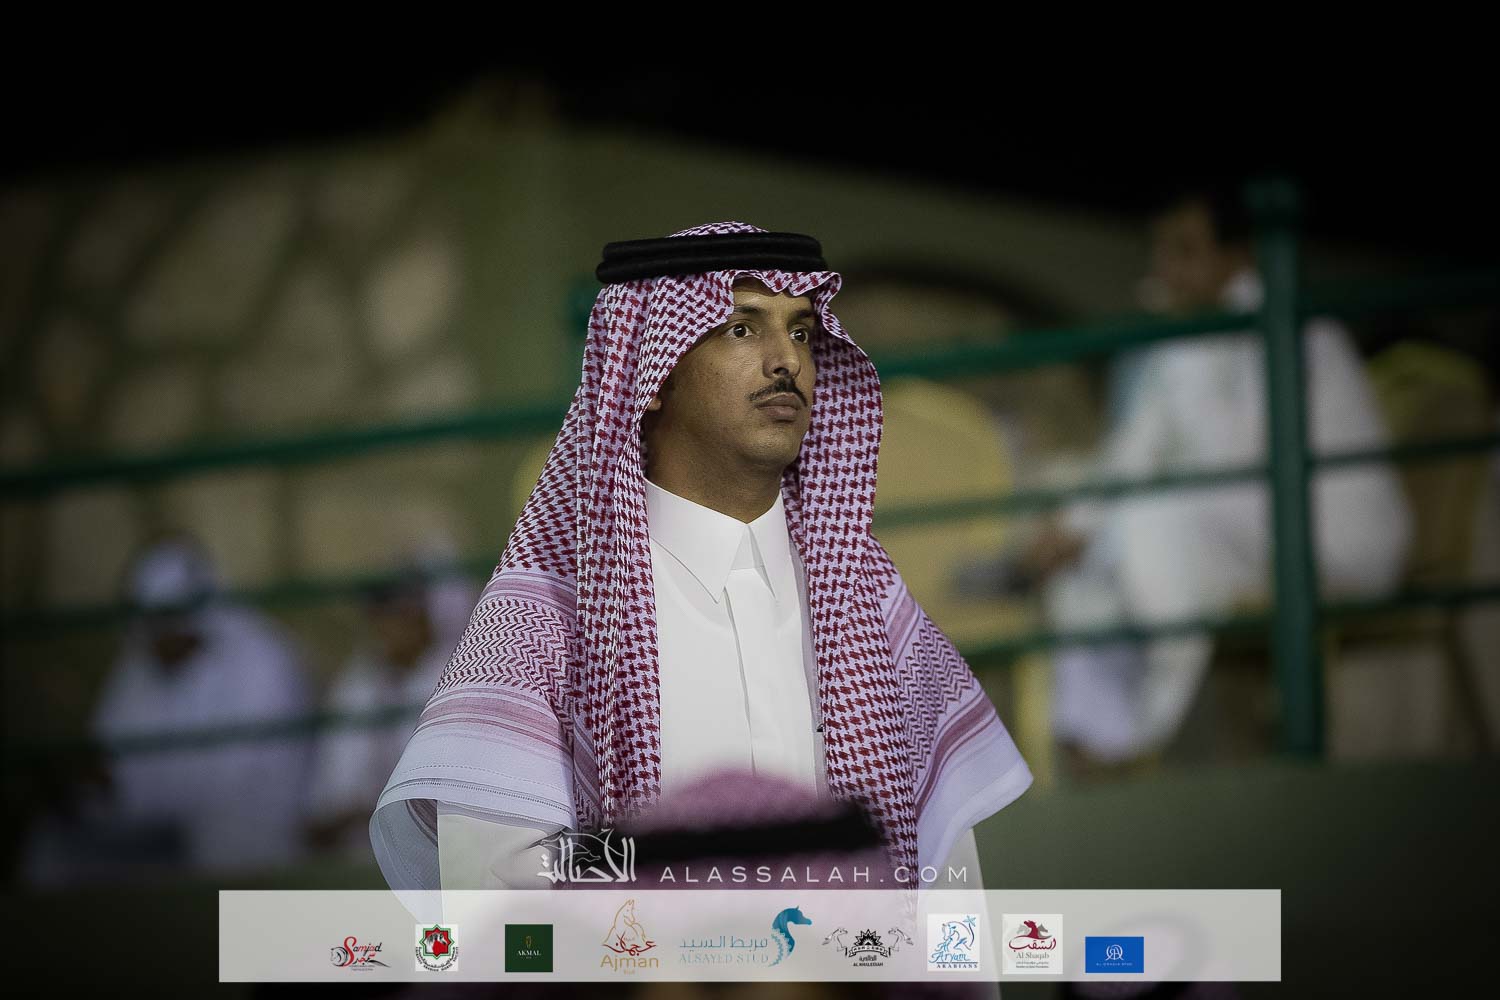This screenshot has height=1000, width=1500.
Task: Open the Al Shaqab logo
Action: point(1032,943)
